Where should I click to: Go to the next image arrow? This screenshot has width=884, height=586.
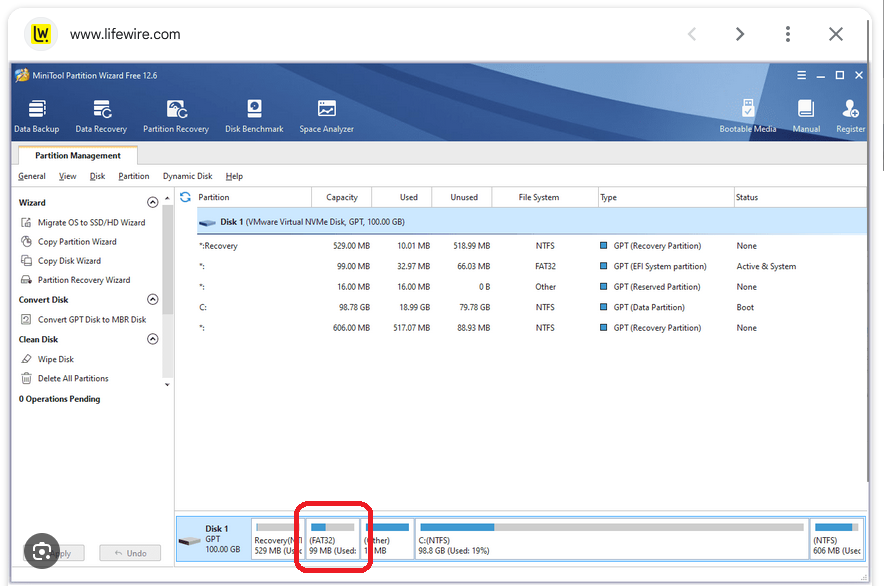[x=740, y=34]
